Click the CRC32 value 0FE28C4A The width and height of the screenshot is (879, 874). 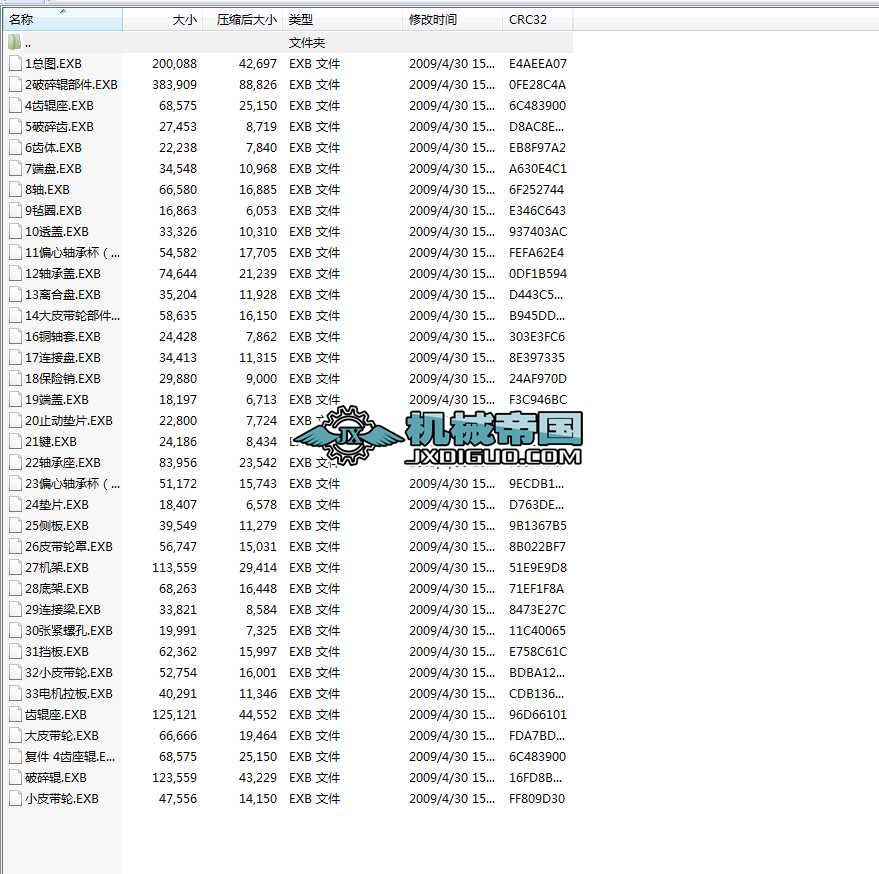[x=537, y=85]
